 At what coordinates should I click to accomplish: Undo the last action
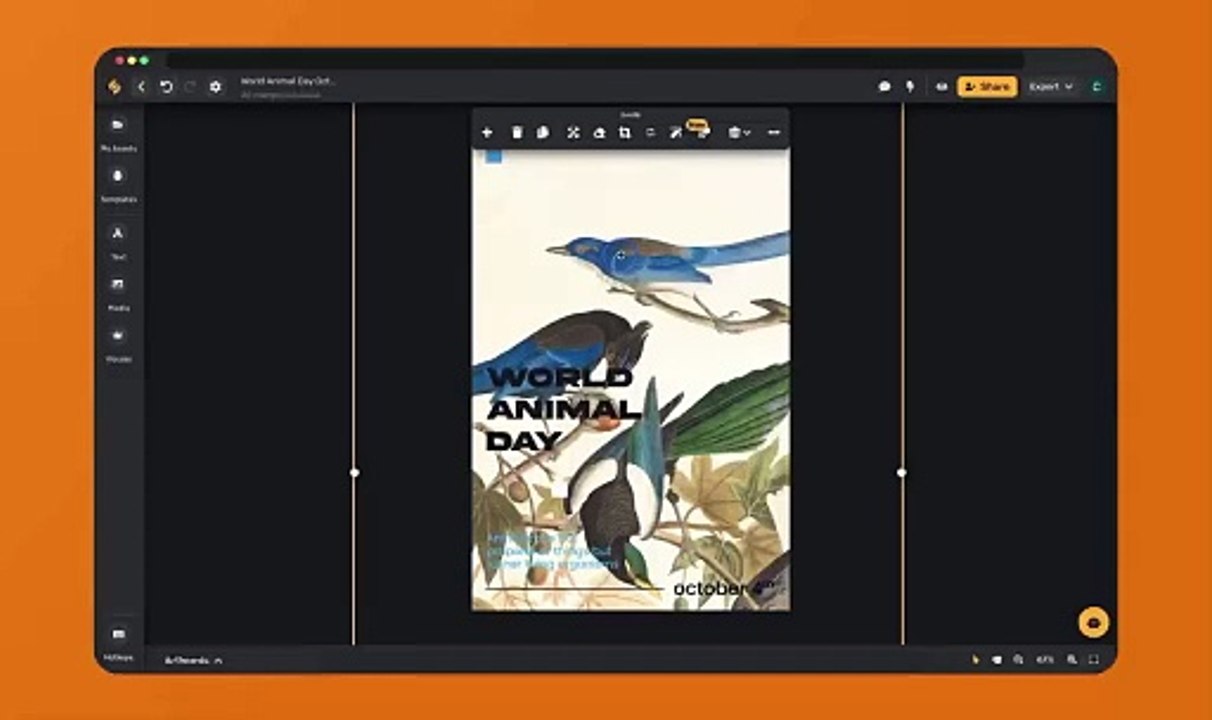pyautogui.click(x=166, y=87)
